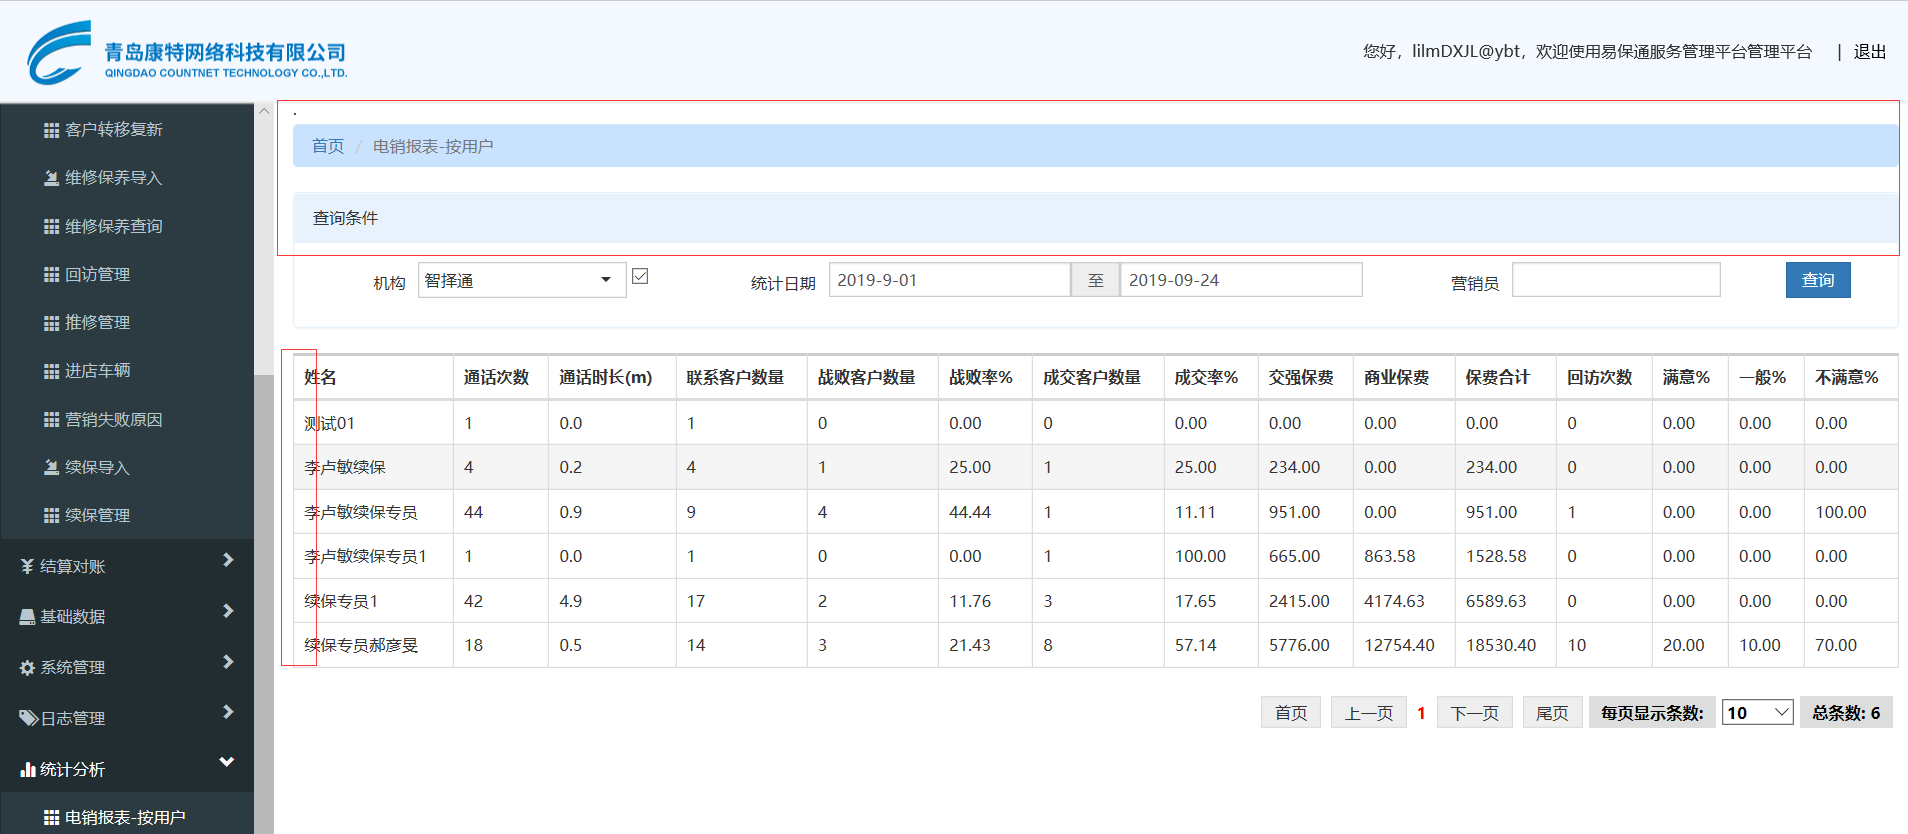Collapse the 统计分析 menu arrow

(227, 762)
